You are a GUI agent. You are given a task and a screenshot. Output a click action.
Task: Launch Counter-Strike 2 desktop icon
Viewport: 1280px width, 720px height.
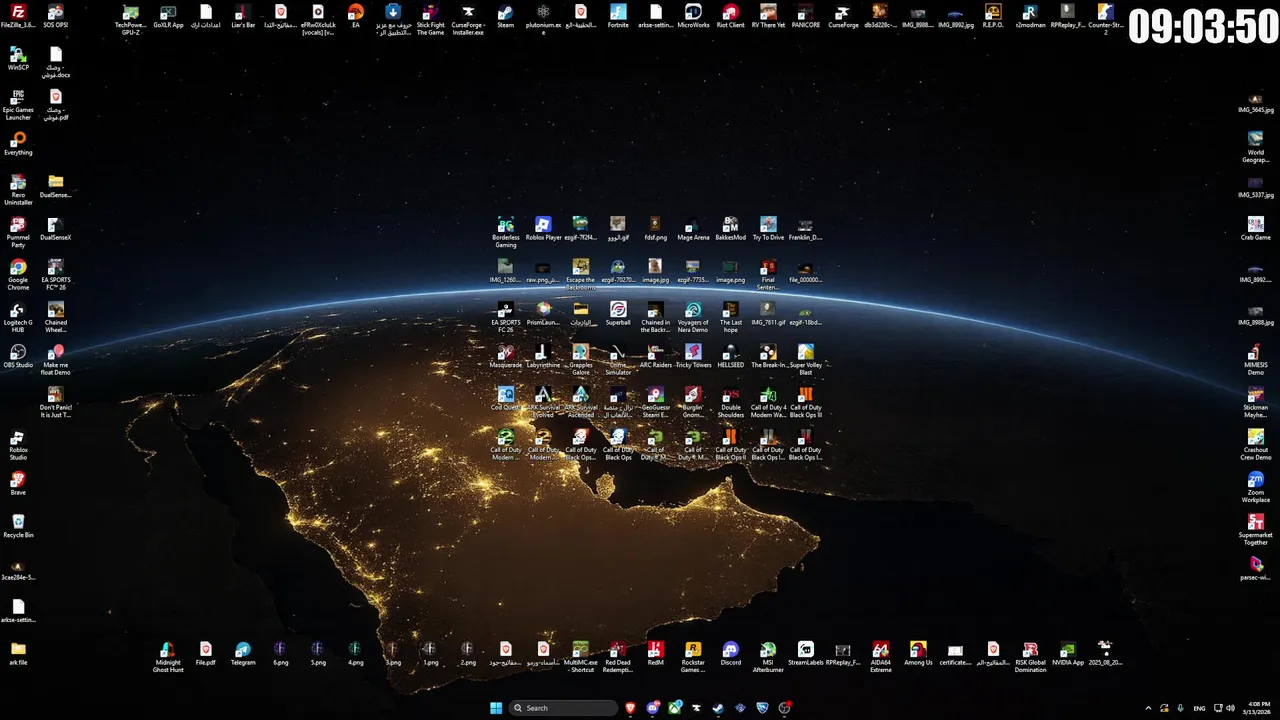point(1105,19)
